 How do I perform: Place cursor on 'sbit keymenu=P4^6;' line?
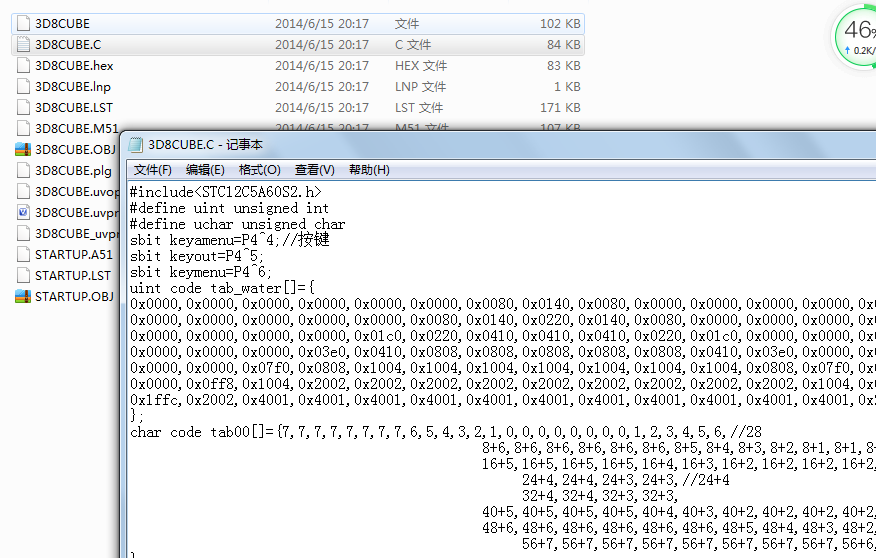click(x=201, y=273)
